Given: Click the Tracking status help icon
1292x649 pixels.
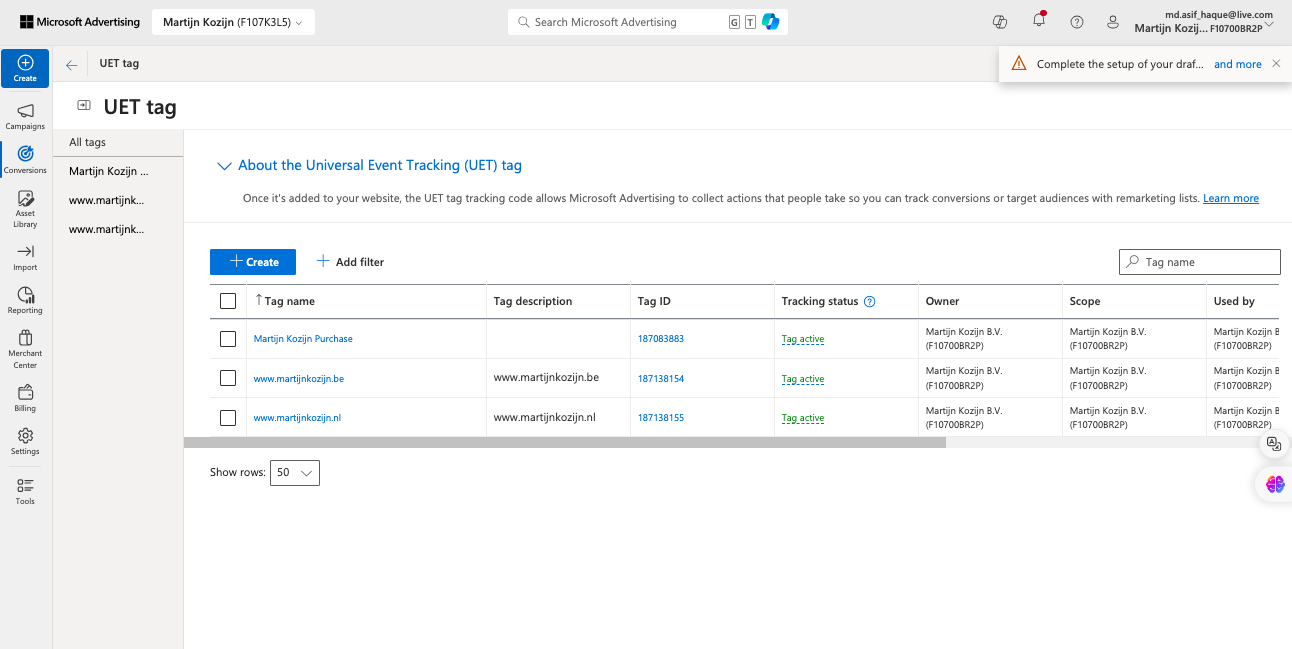Looking at the screenshot, I should pyautogui.click(x=870, y=301).
